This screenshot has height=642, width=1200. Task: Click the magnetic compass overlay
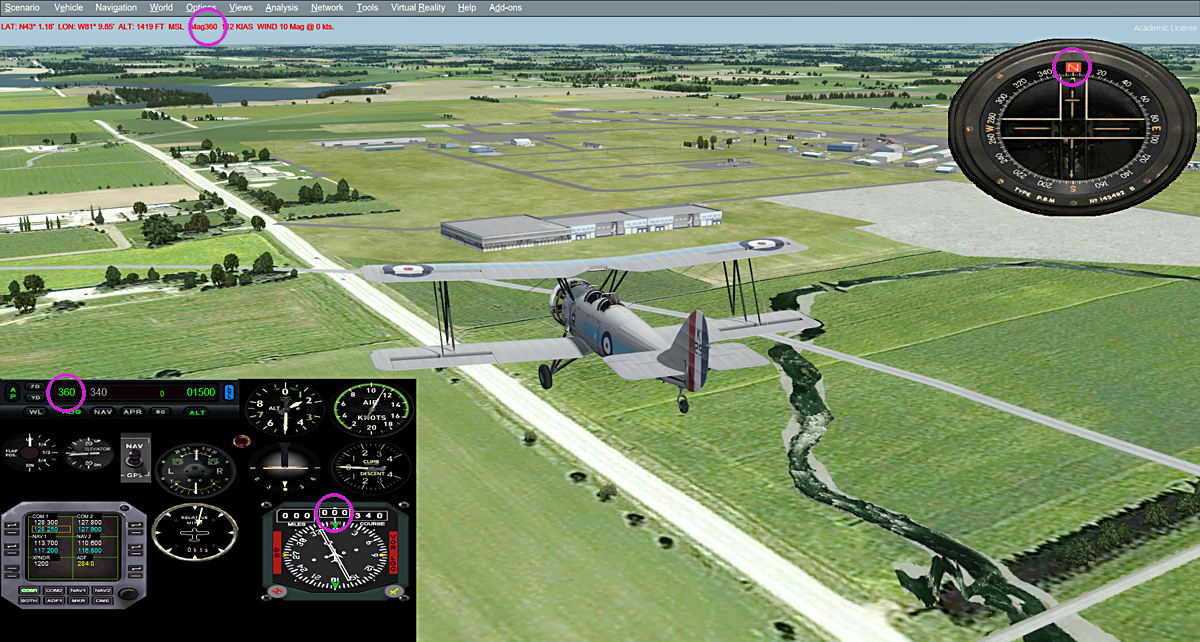(x=1070, y=128)
